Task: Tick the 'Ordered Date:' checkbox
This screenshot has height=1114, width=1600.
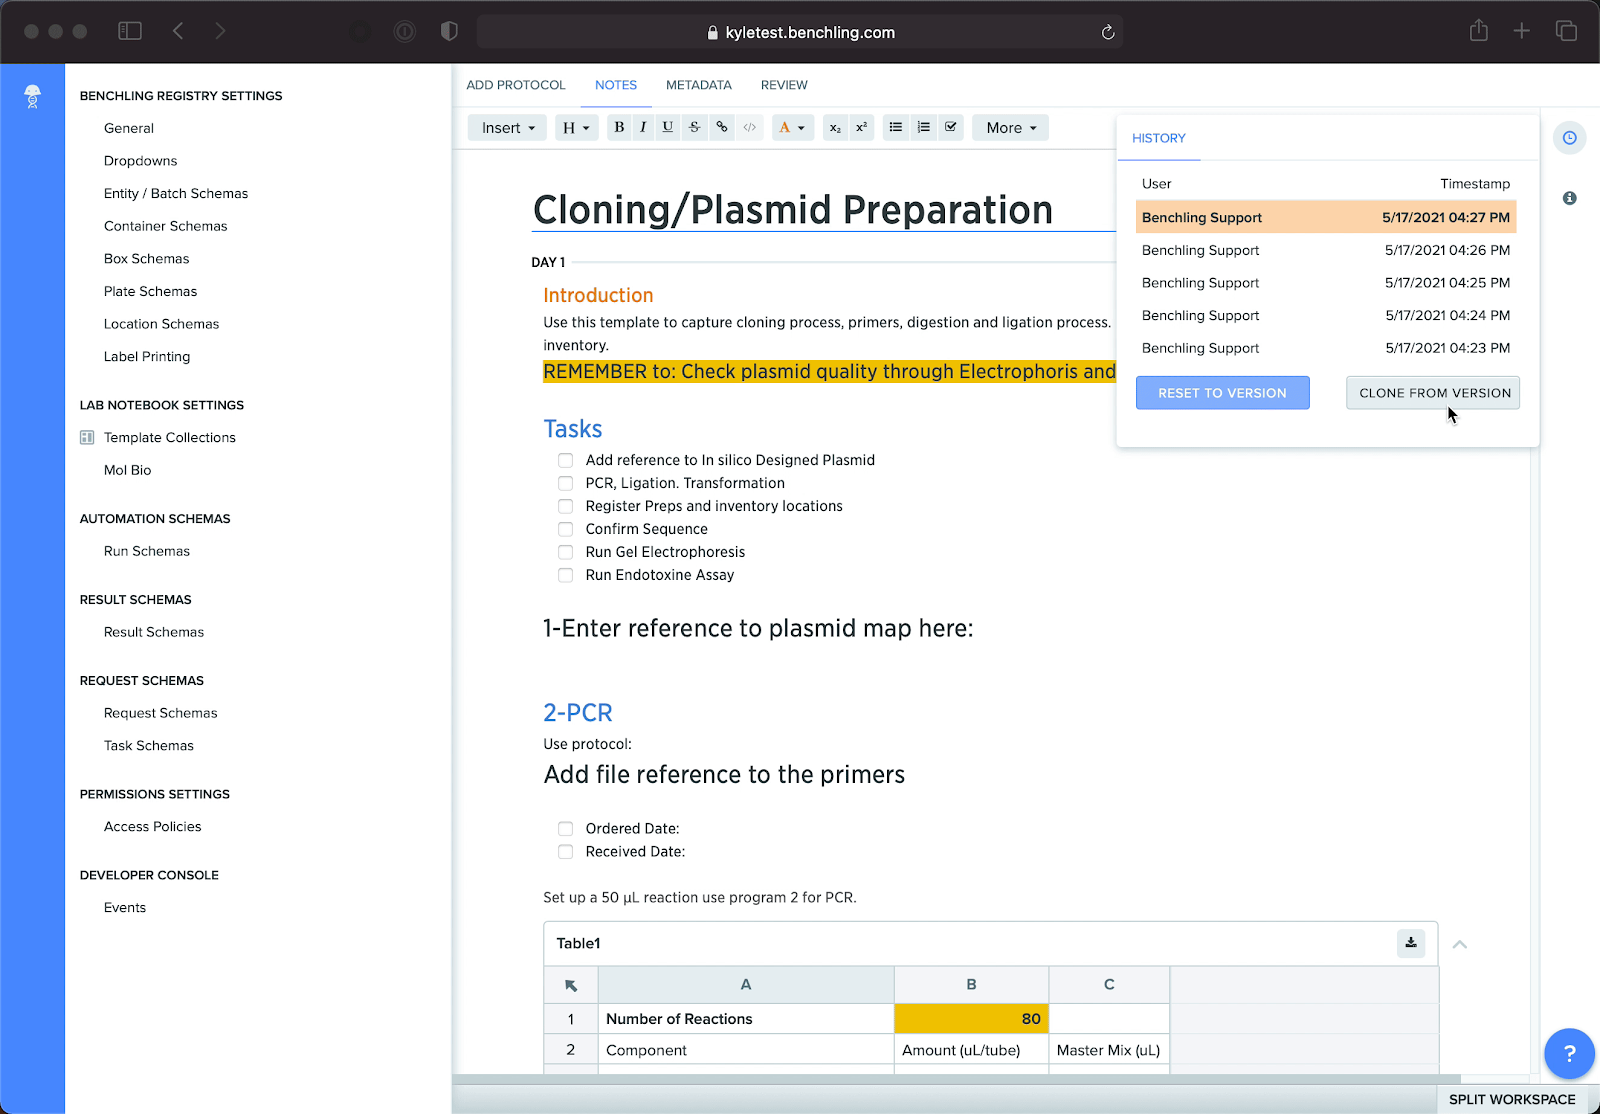Action: click(x=566, y=829)
